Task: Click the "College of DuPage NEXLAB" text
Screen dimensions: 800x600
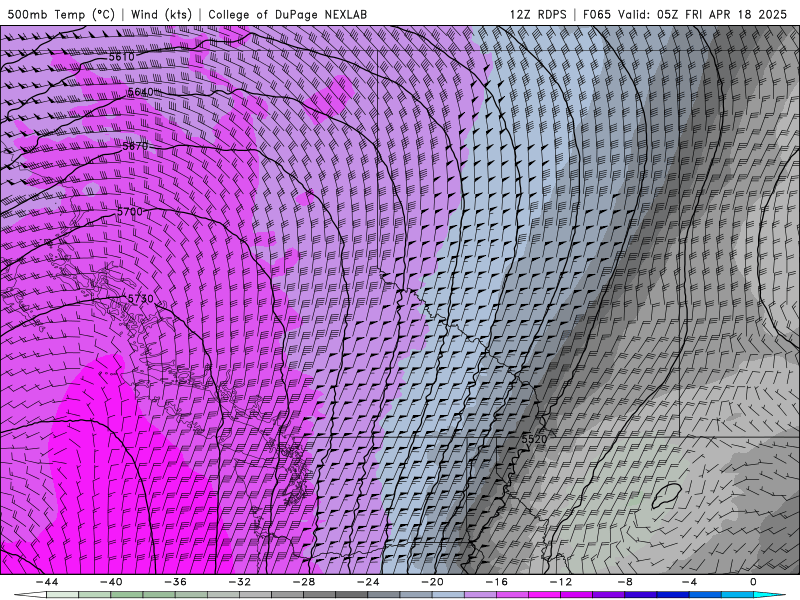Action: point(287,14)
